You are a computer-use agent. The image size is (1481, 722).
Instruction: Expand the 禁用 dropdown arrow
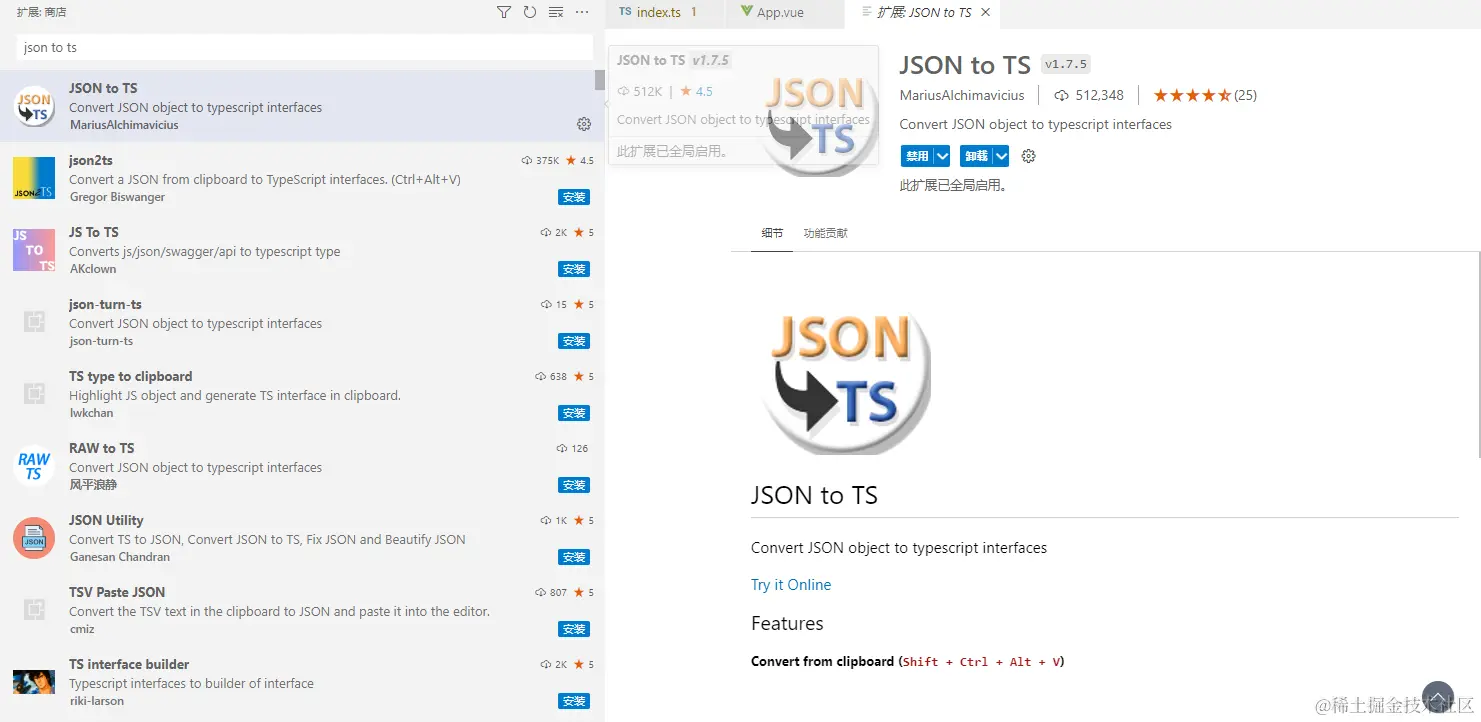point(942,156)
